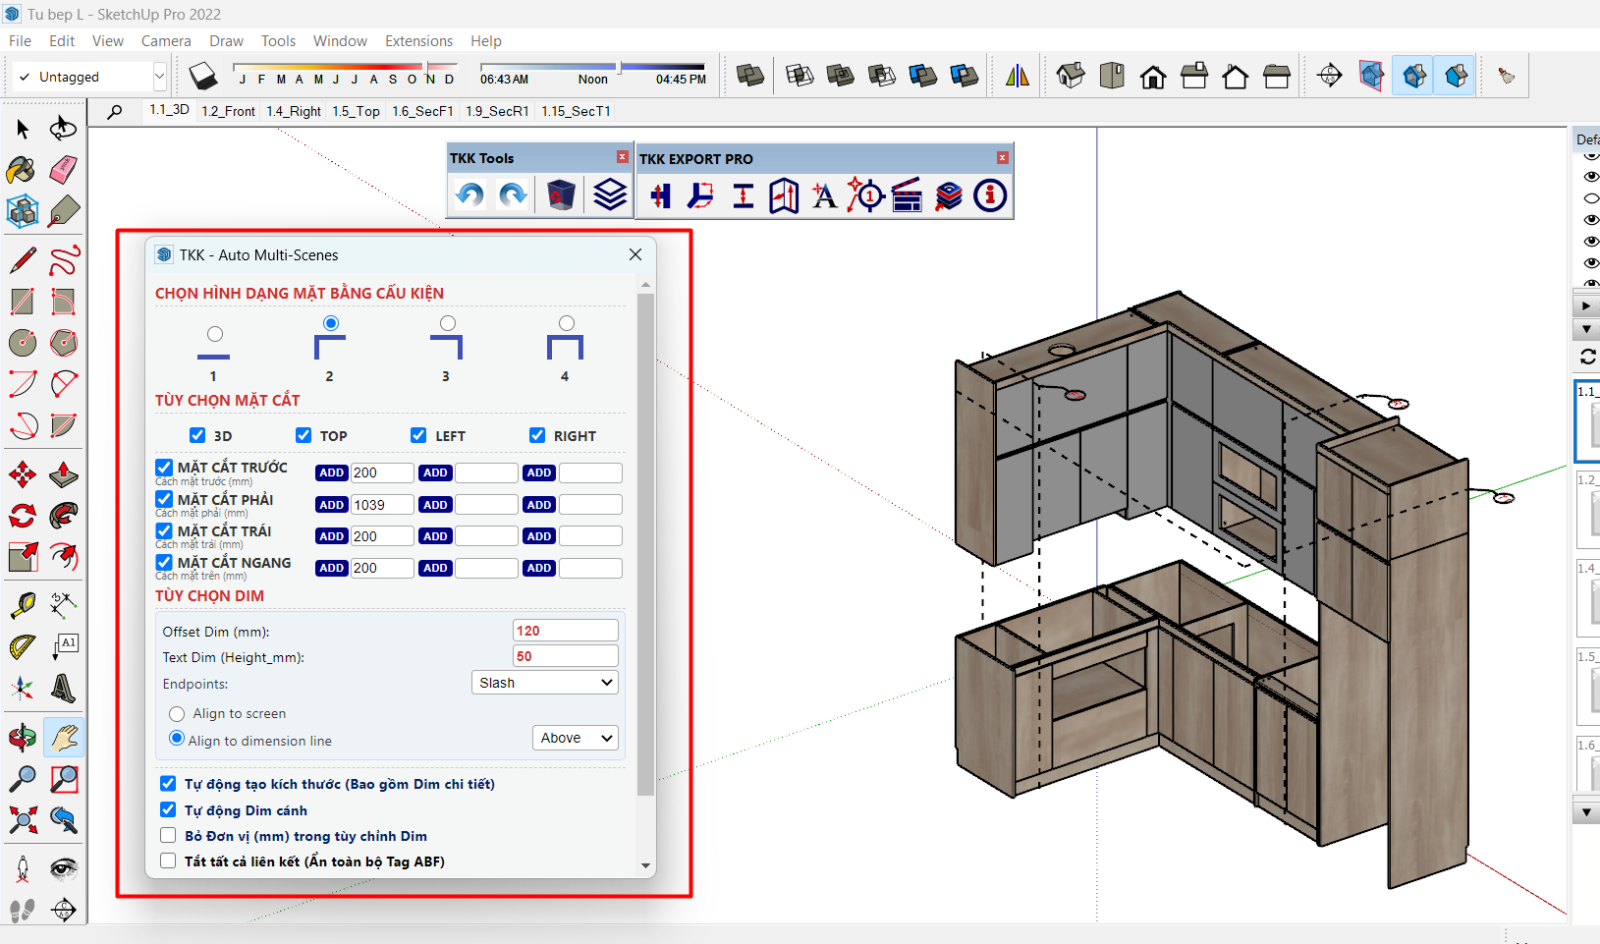Activate the Push/Pull tool
The width and height of the screenshot is (1600, 944).
point(64,474)
